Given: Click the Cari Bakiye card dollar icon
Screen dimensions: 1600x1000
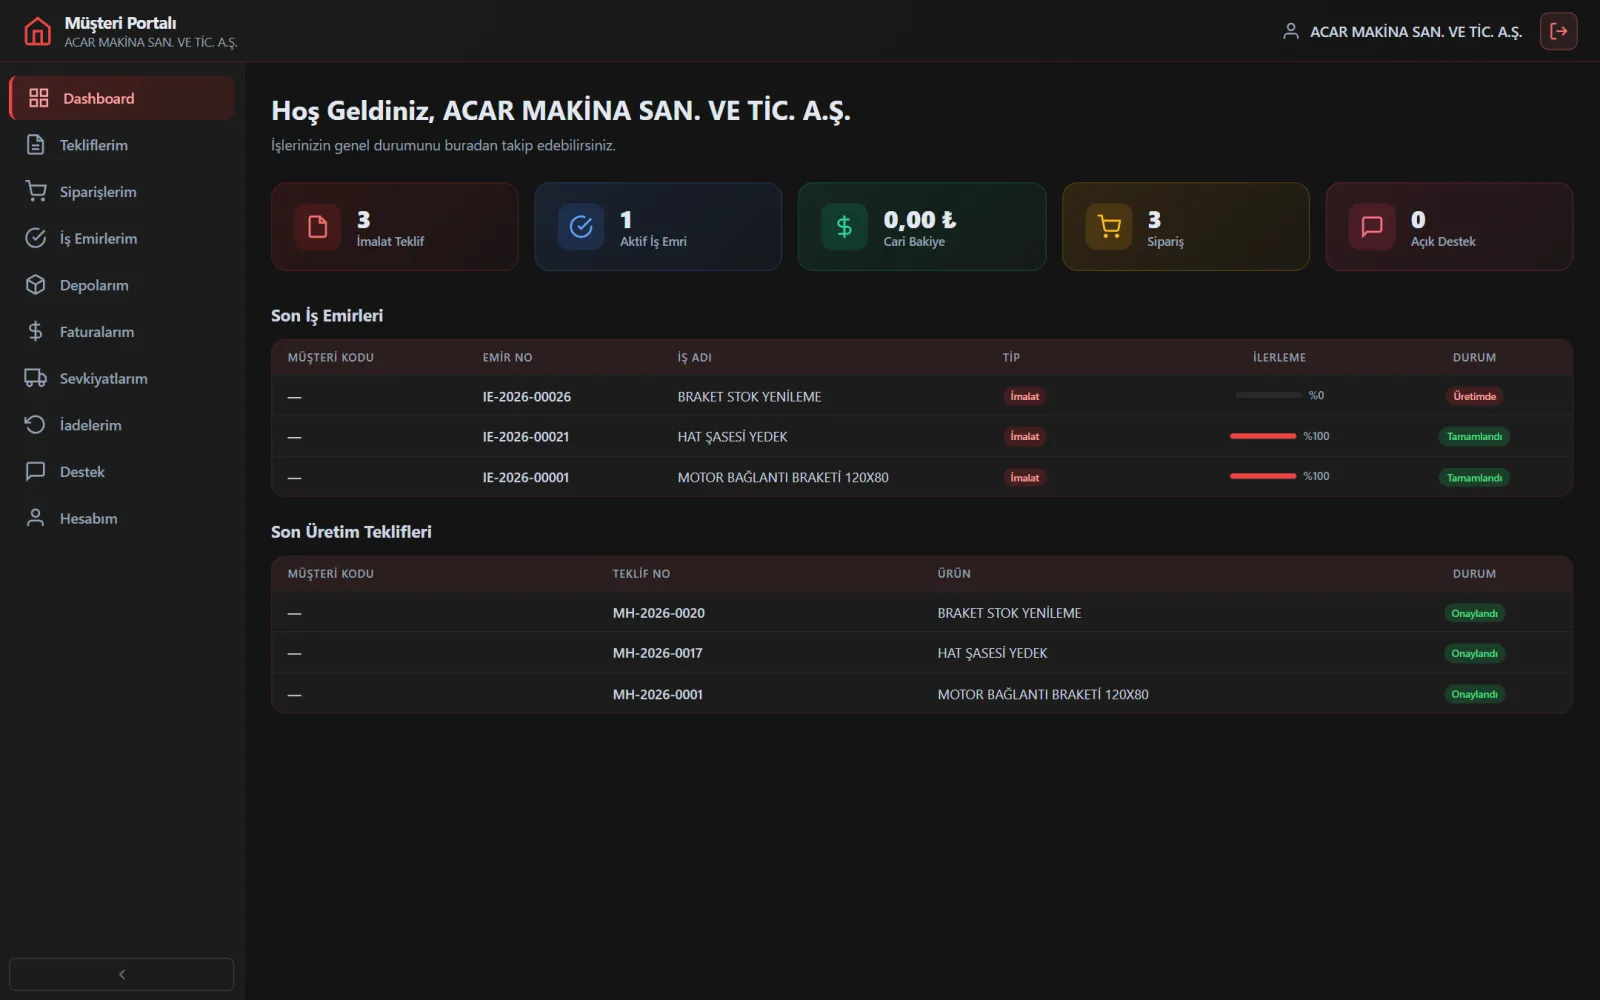Looking at the screenshot, I should pos(844,227).
